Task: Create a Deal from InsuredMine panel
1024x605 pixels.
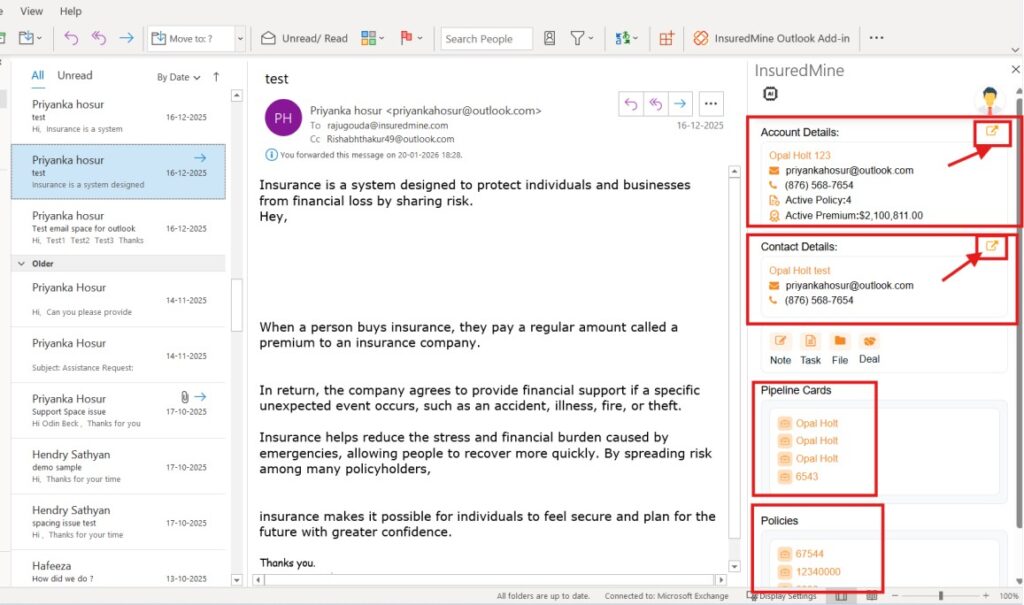Action: click(869, 342)
